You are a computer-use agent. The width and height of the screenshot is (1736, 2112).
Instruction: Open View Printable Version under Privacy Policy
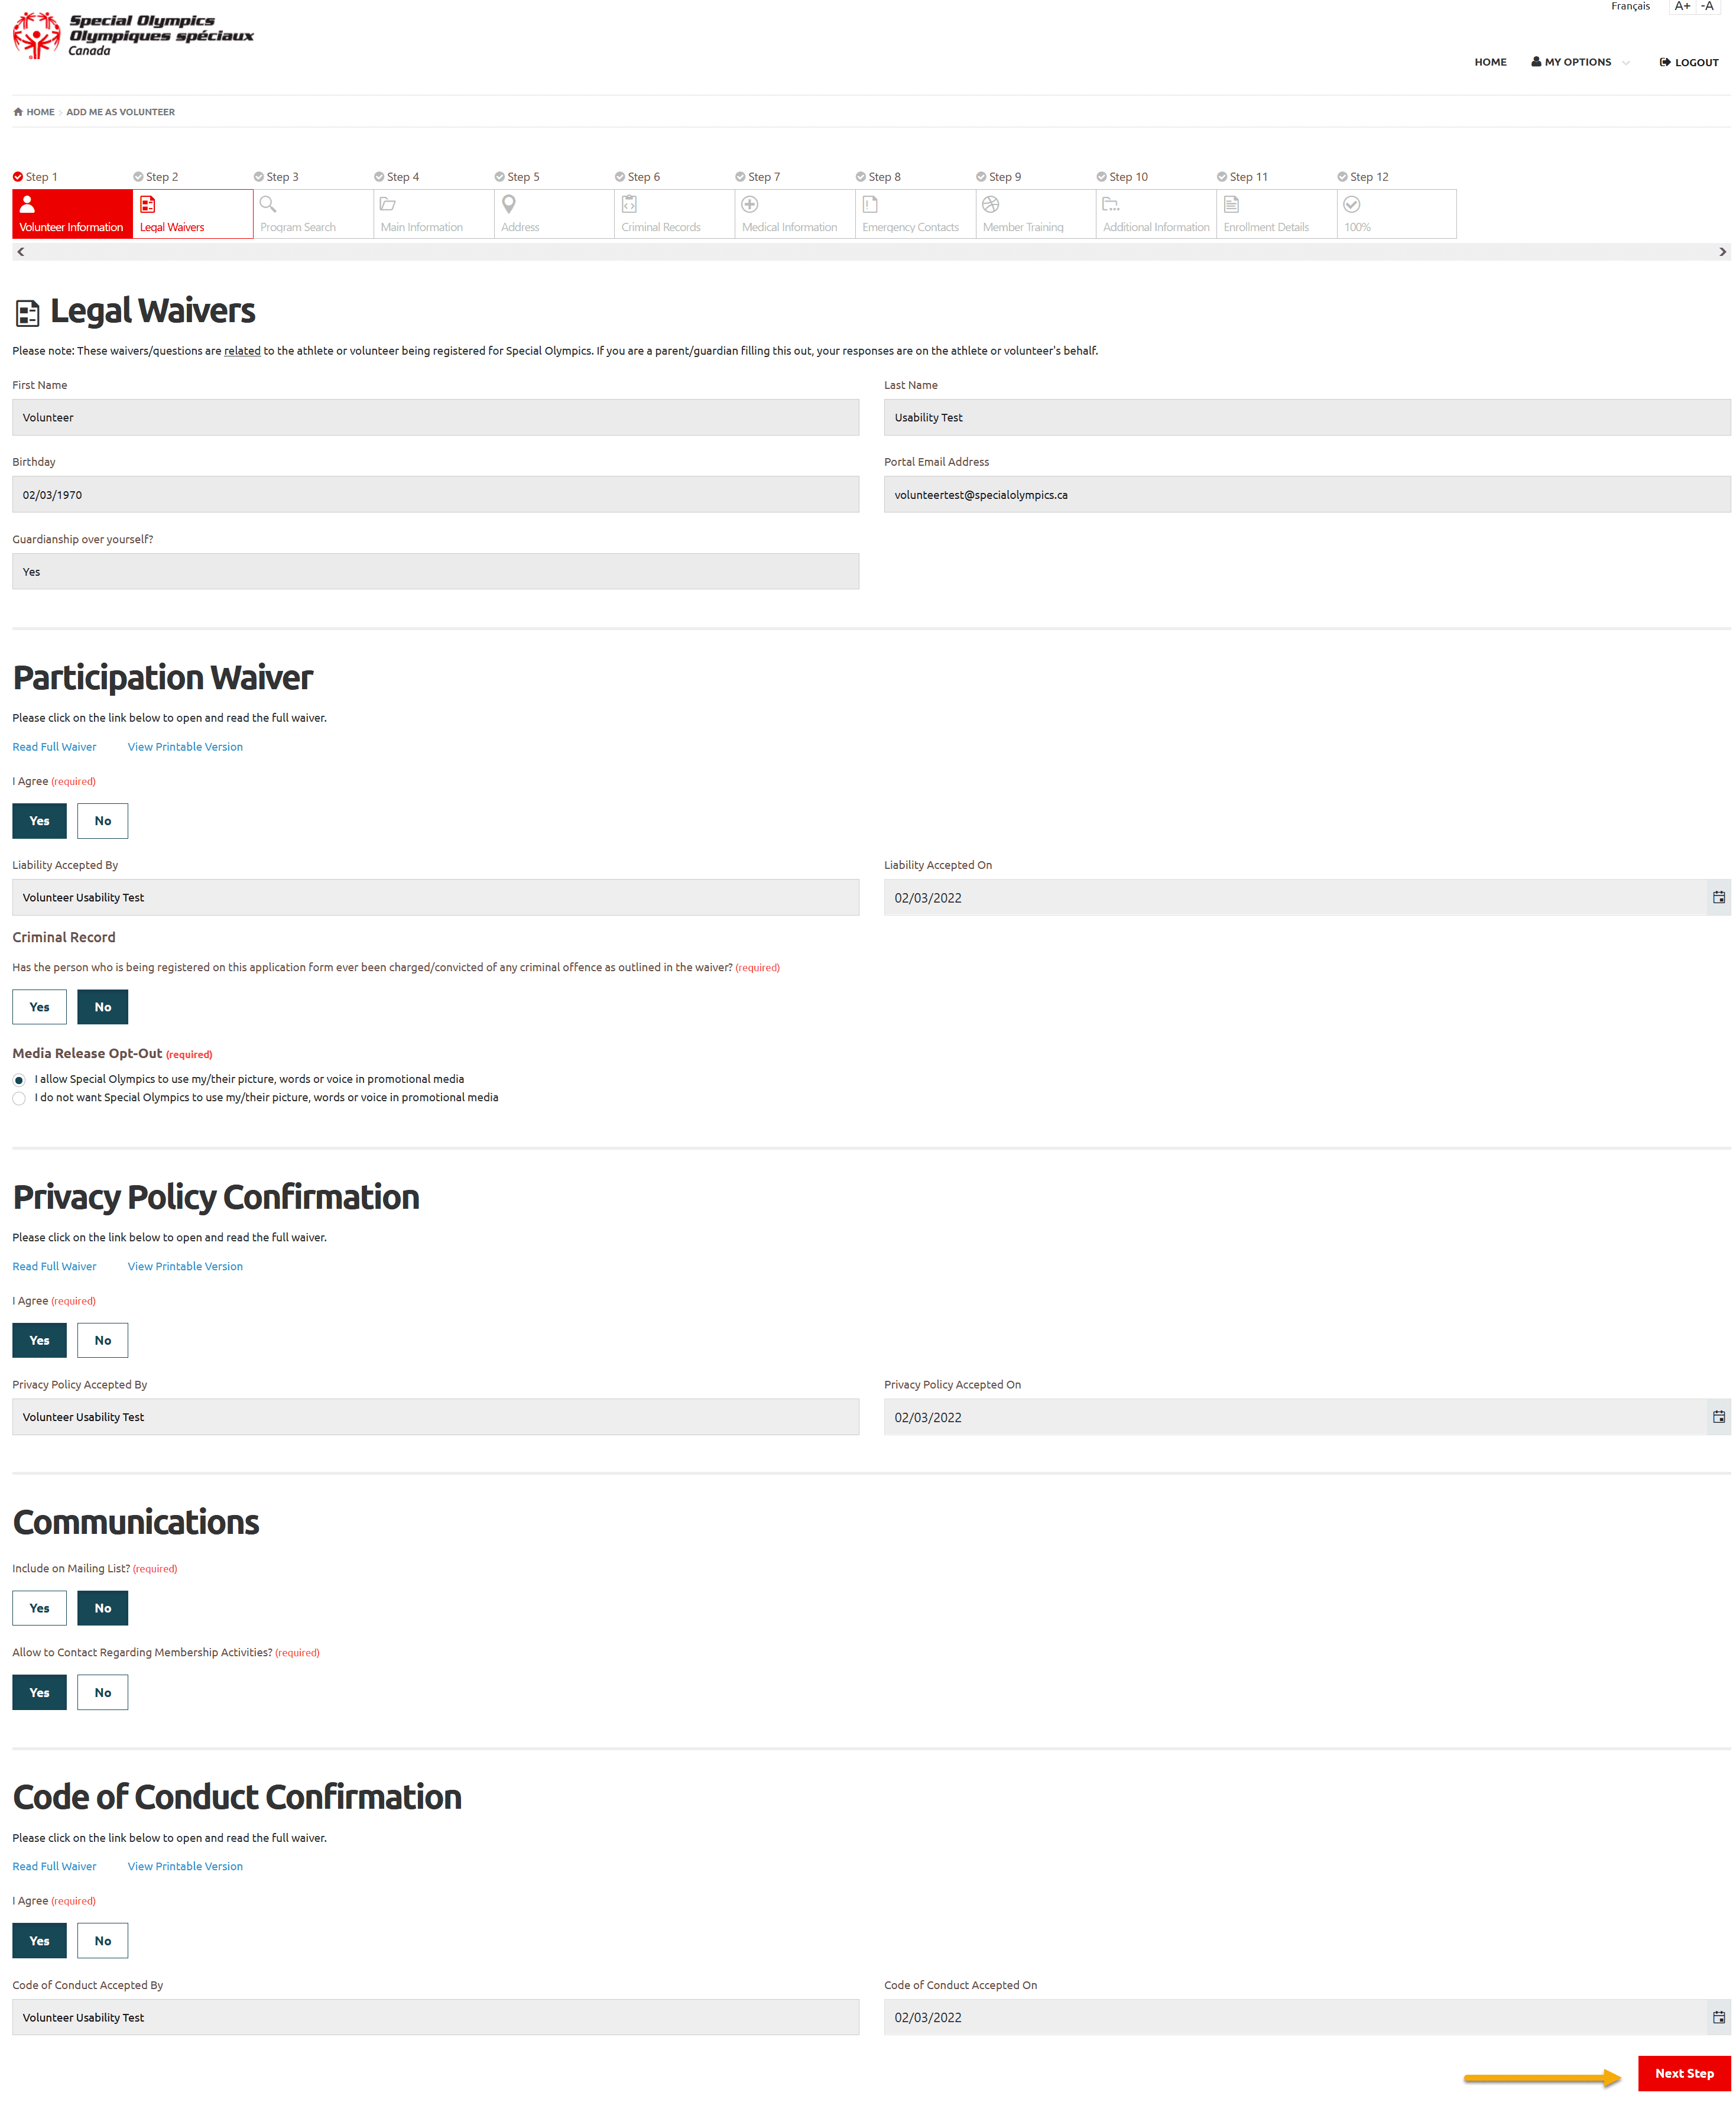point(185,1266)
